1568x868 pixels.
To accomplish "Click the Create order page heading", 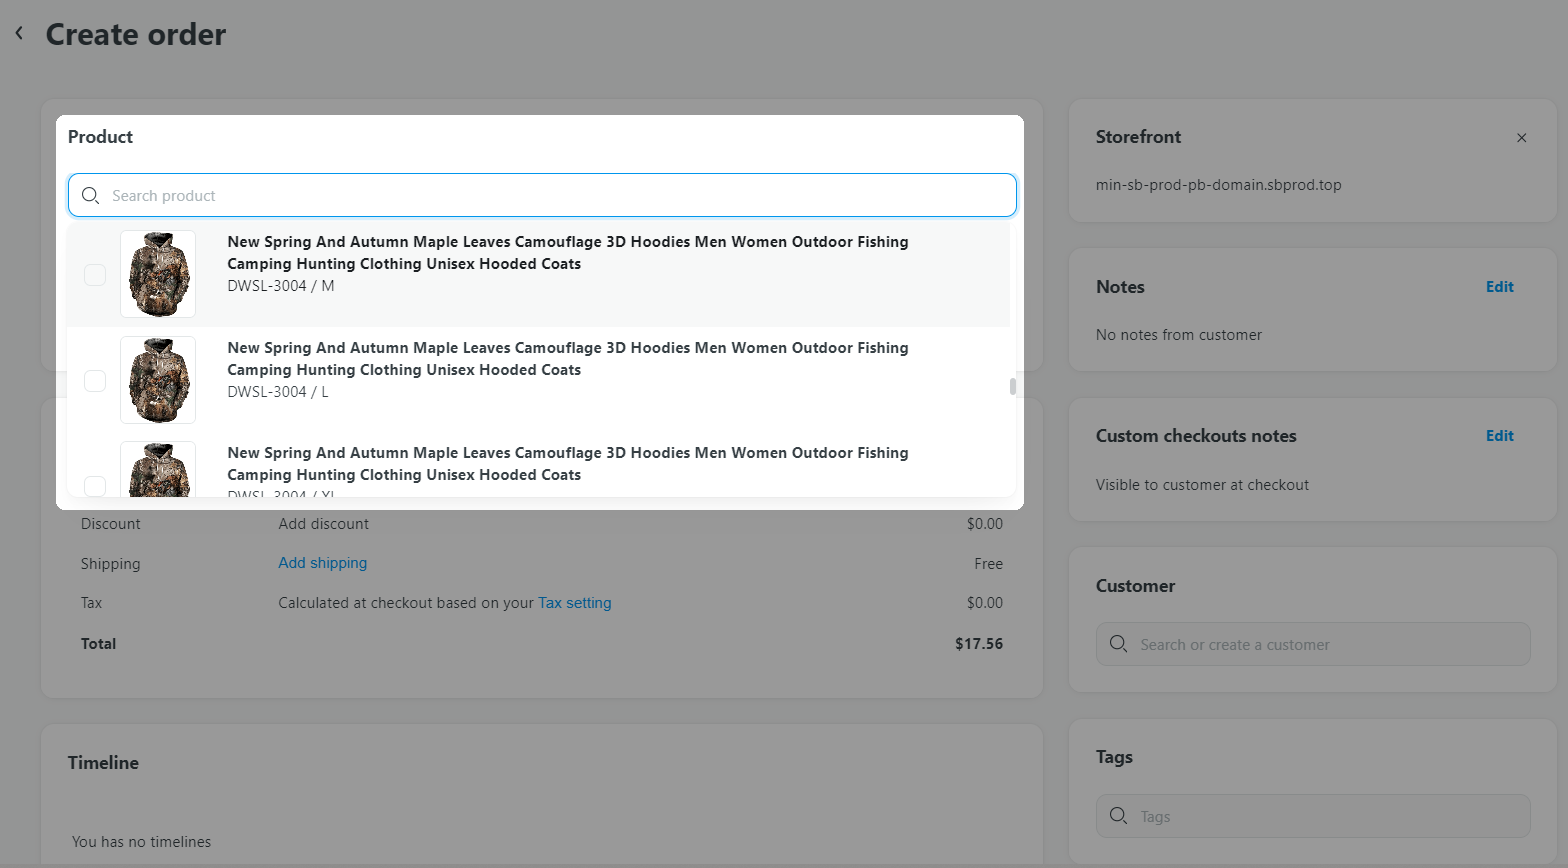I will (x=136, y=34).
